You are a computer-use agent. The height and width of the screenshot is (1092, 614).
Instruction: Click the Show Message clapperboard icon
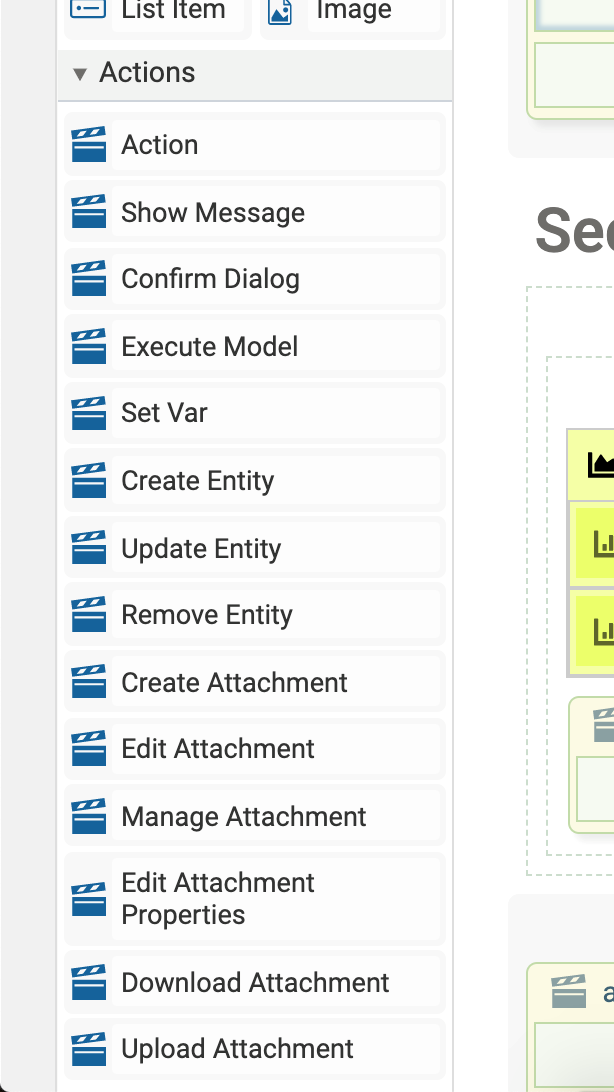pos(89,212)
